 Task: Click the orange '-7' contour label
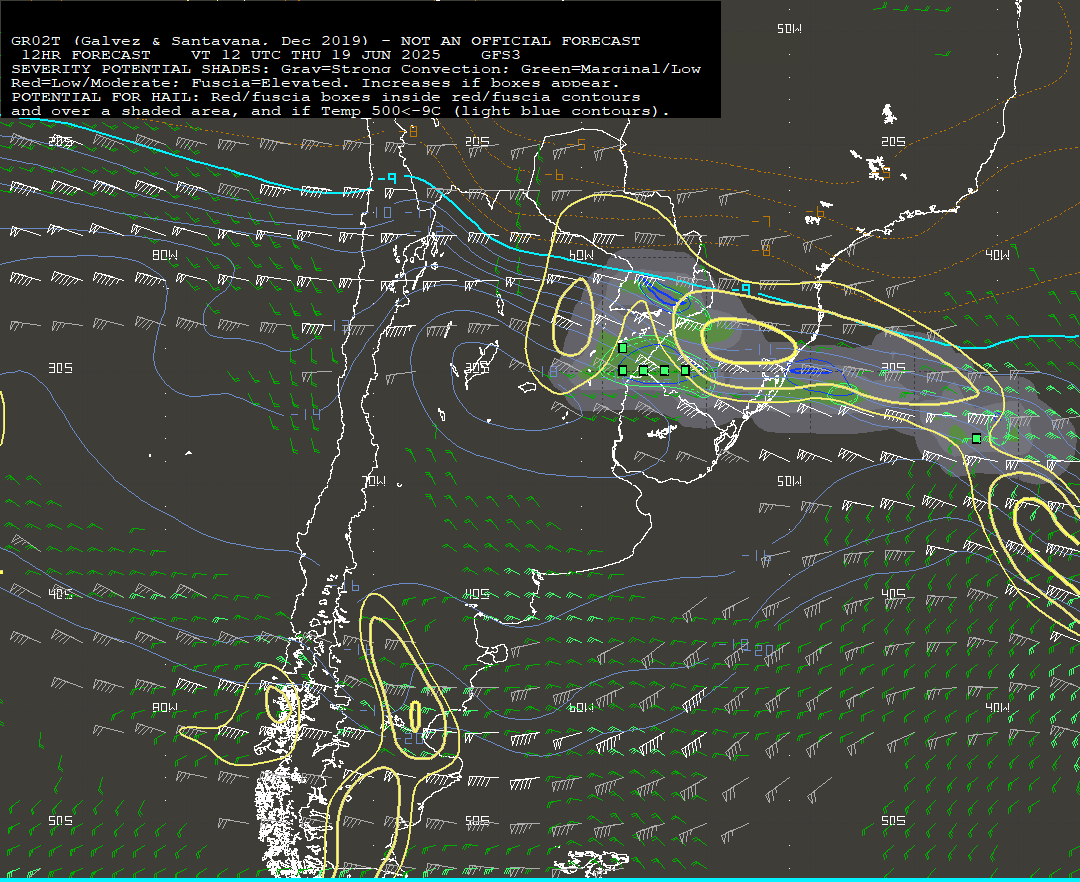[762, 221]
